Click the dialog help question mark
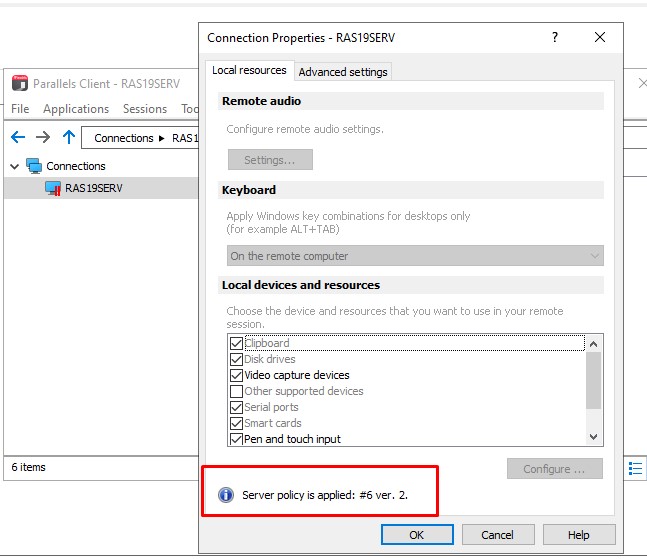647x559 pixels. point(555,38)
